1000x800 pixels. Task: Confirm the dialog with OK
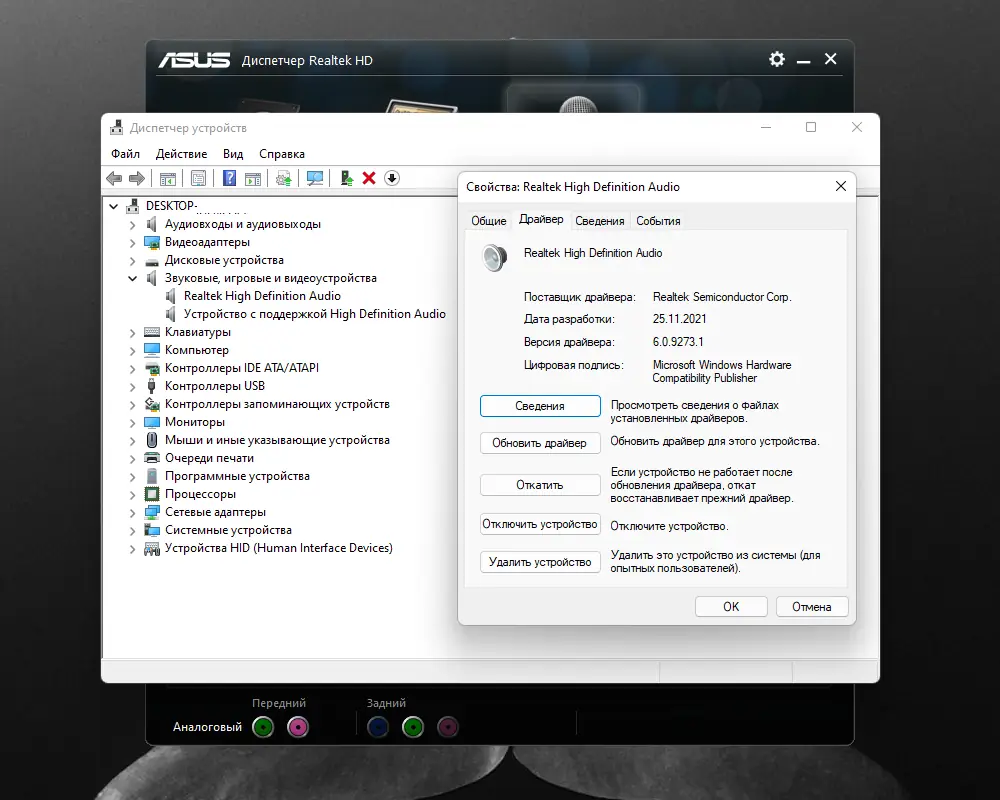[731, 607]
